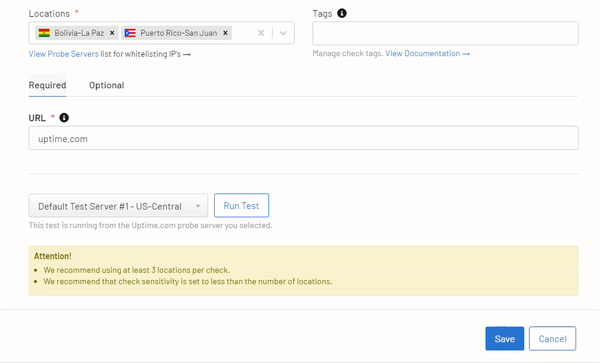Save the check configuration
The height and width of the screenshot is (363, 600).
(x=504, y=339)
